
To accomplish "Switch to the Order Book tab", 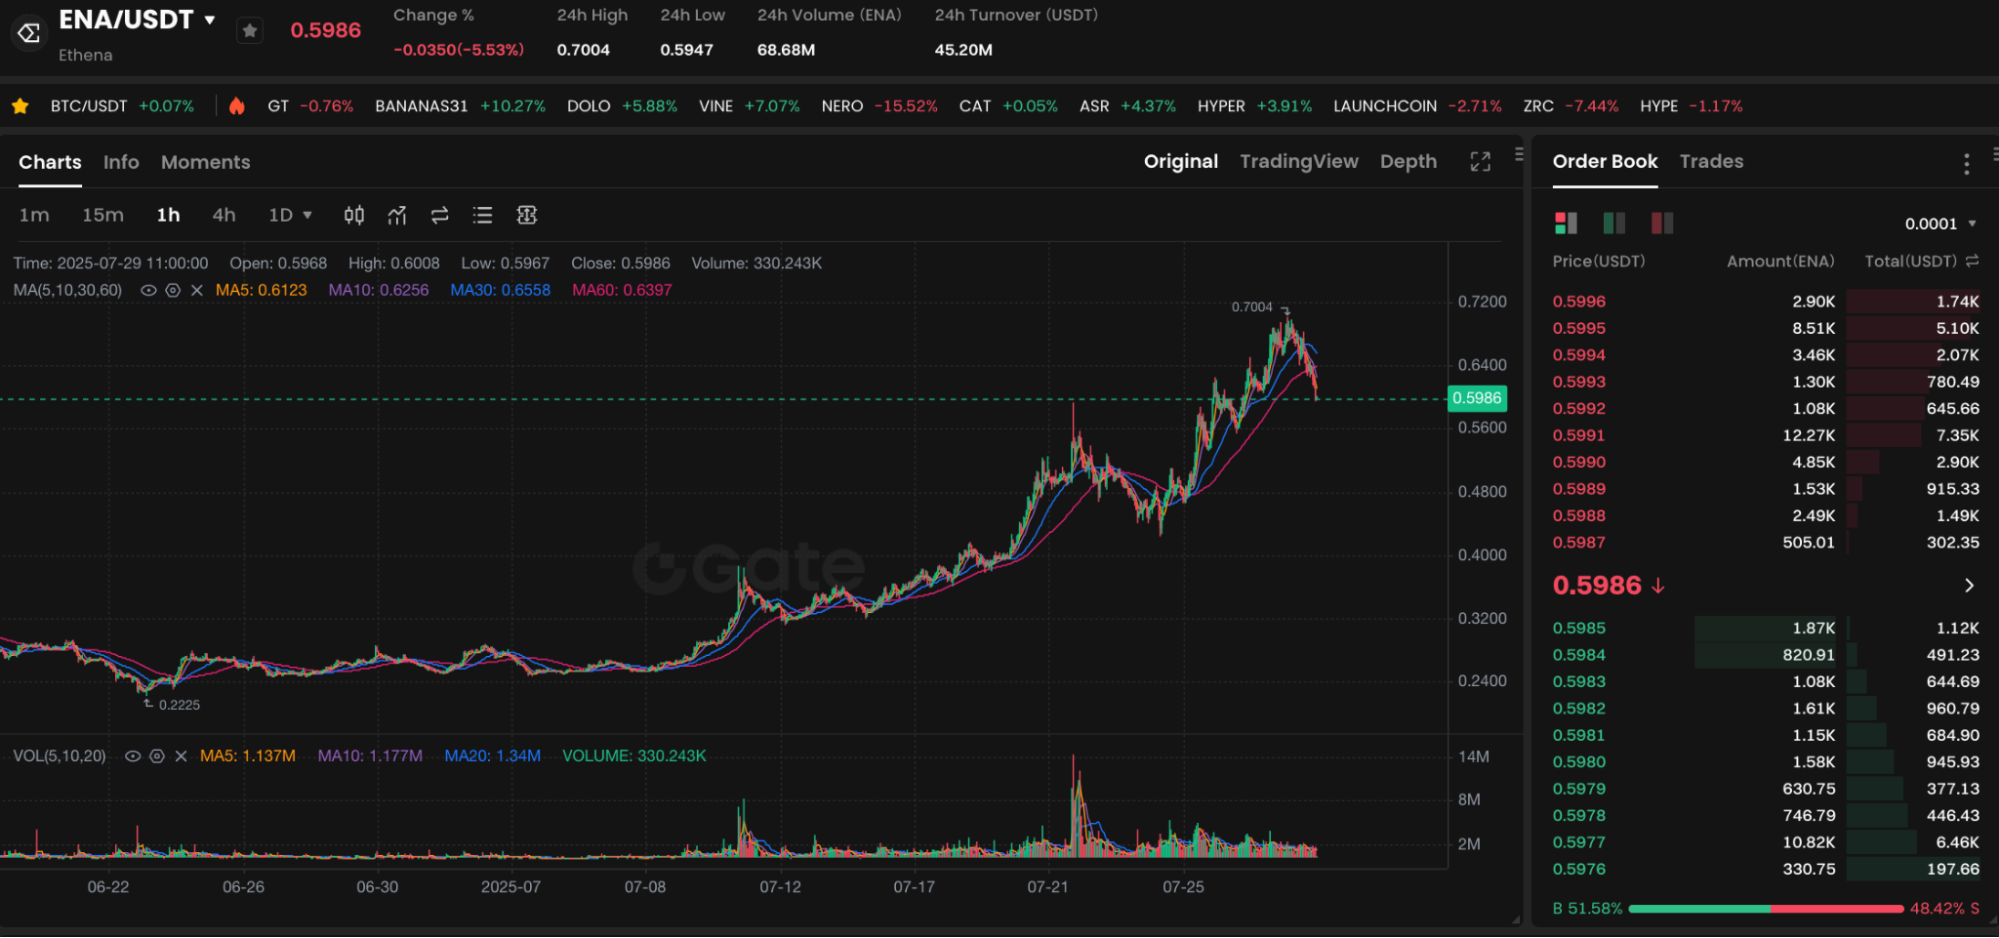I will click(x=1605, y=161).
